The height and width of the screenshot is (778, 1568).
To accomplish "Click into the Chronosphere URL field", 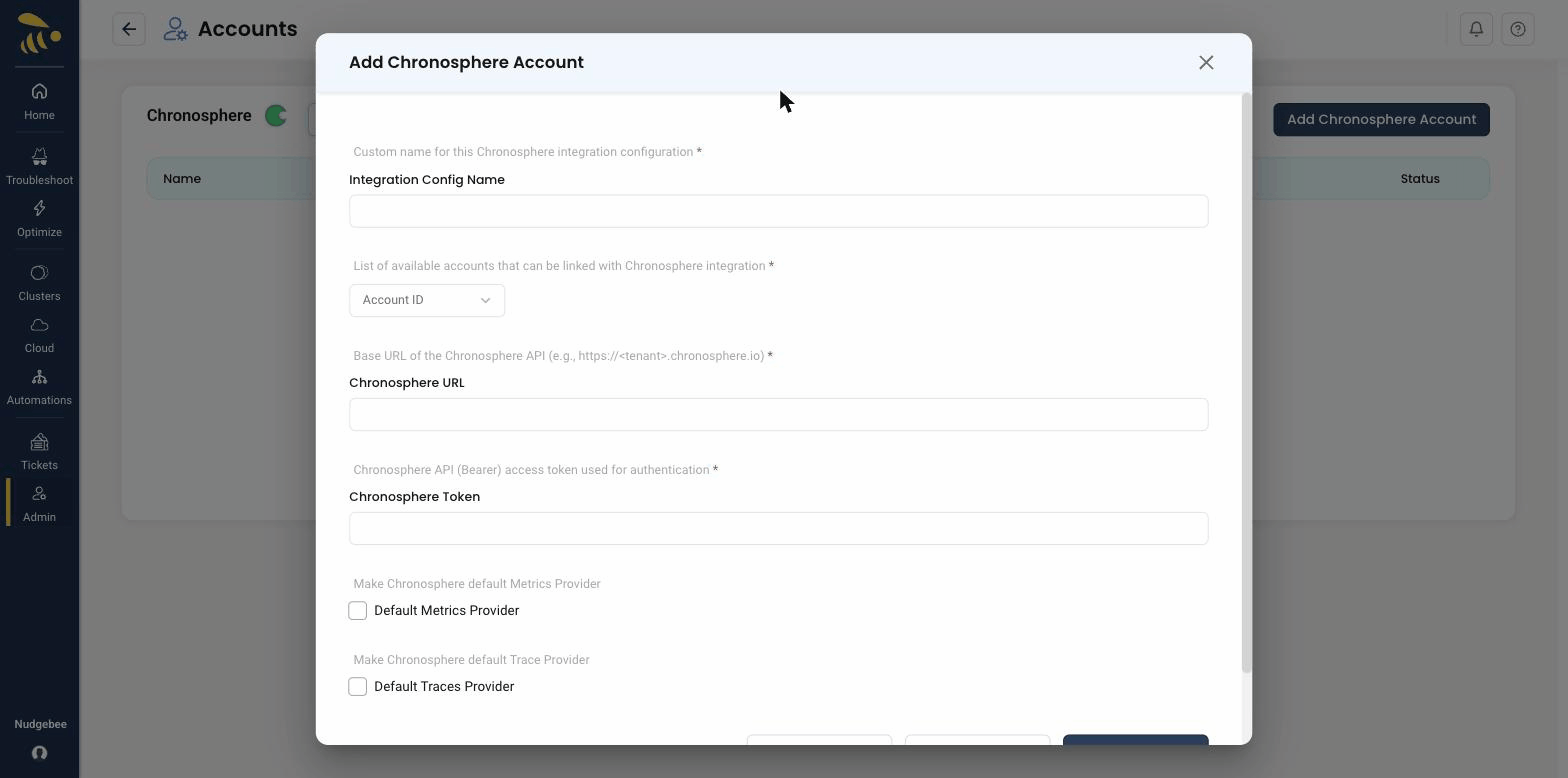I will tap(779, 415).
